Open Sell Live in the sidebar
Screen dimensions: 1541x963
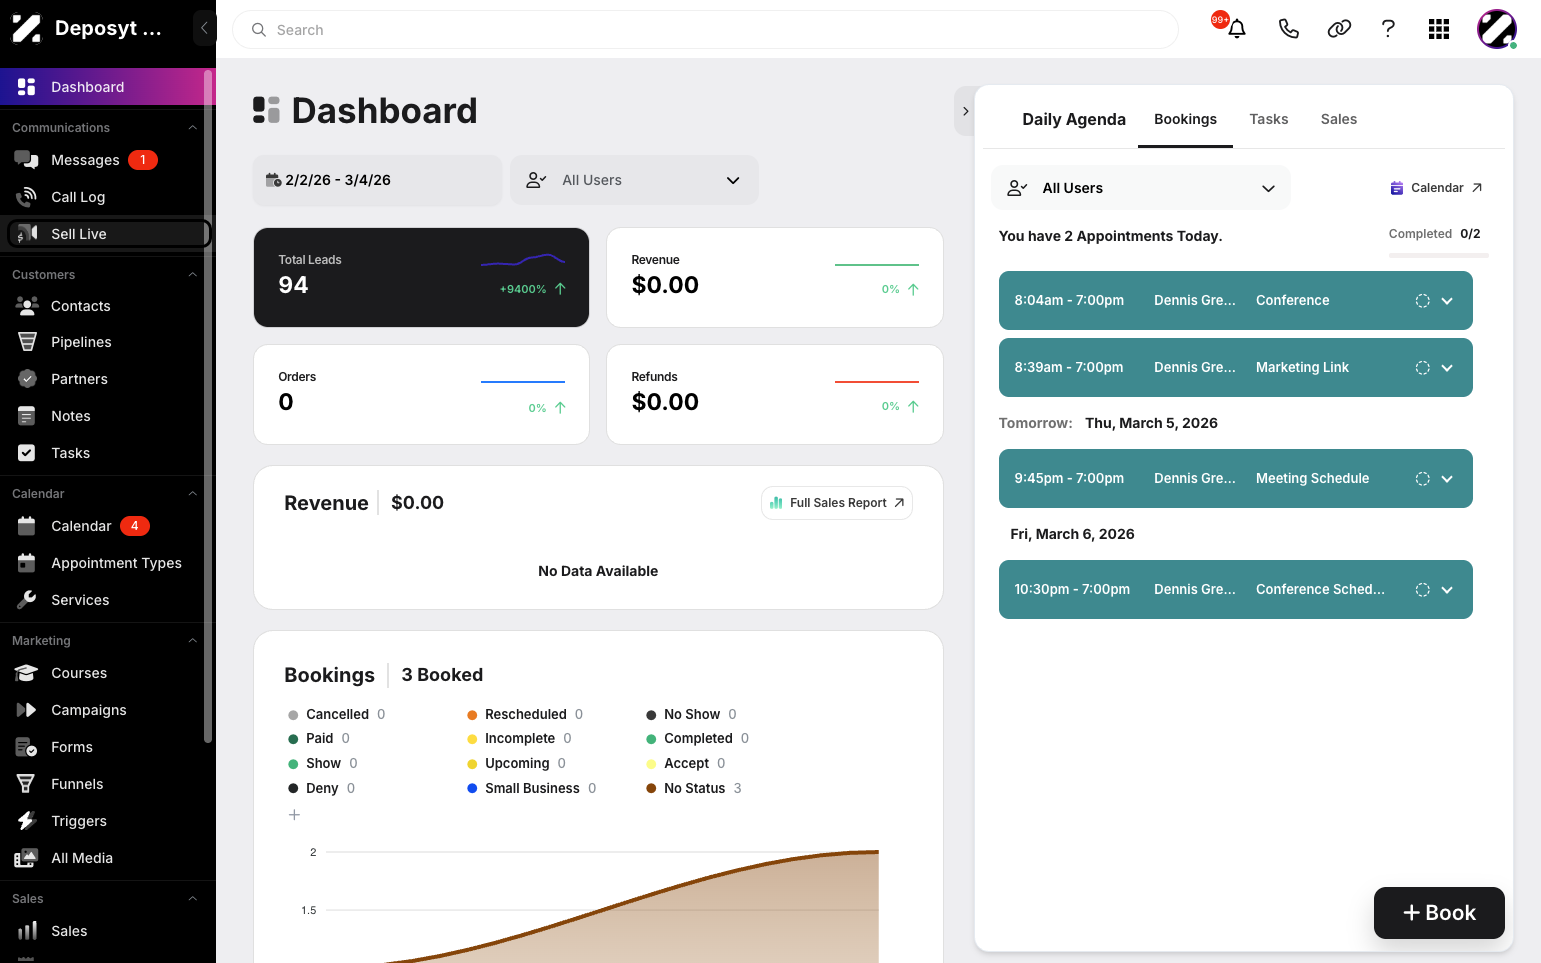[108, 233]
